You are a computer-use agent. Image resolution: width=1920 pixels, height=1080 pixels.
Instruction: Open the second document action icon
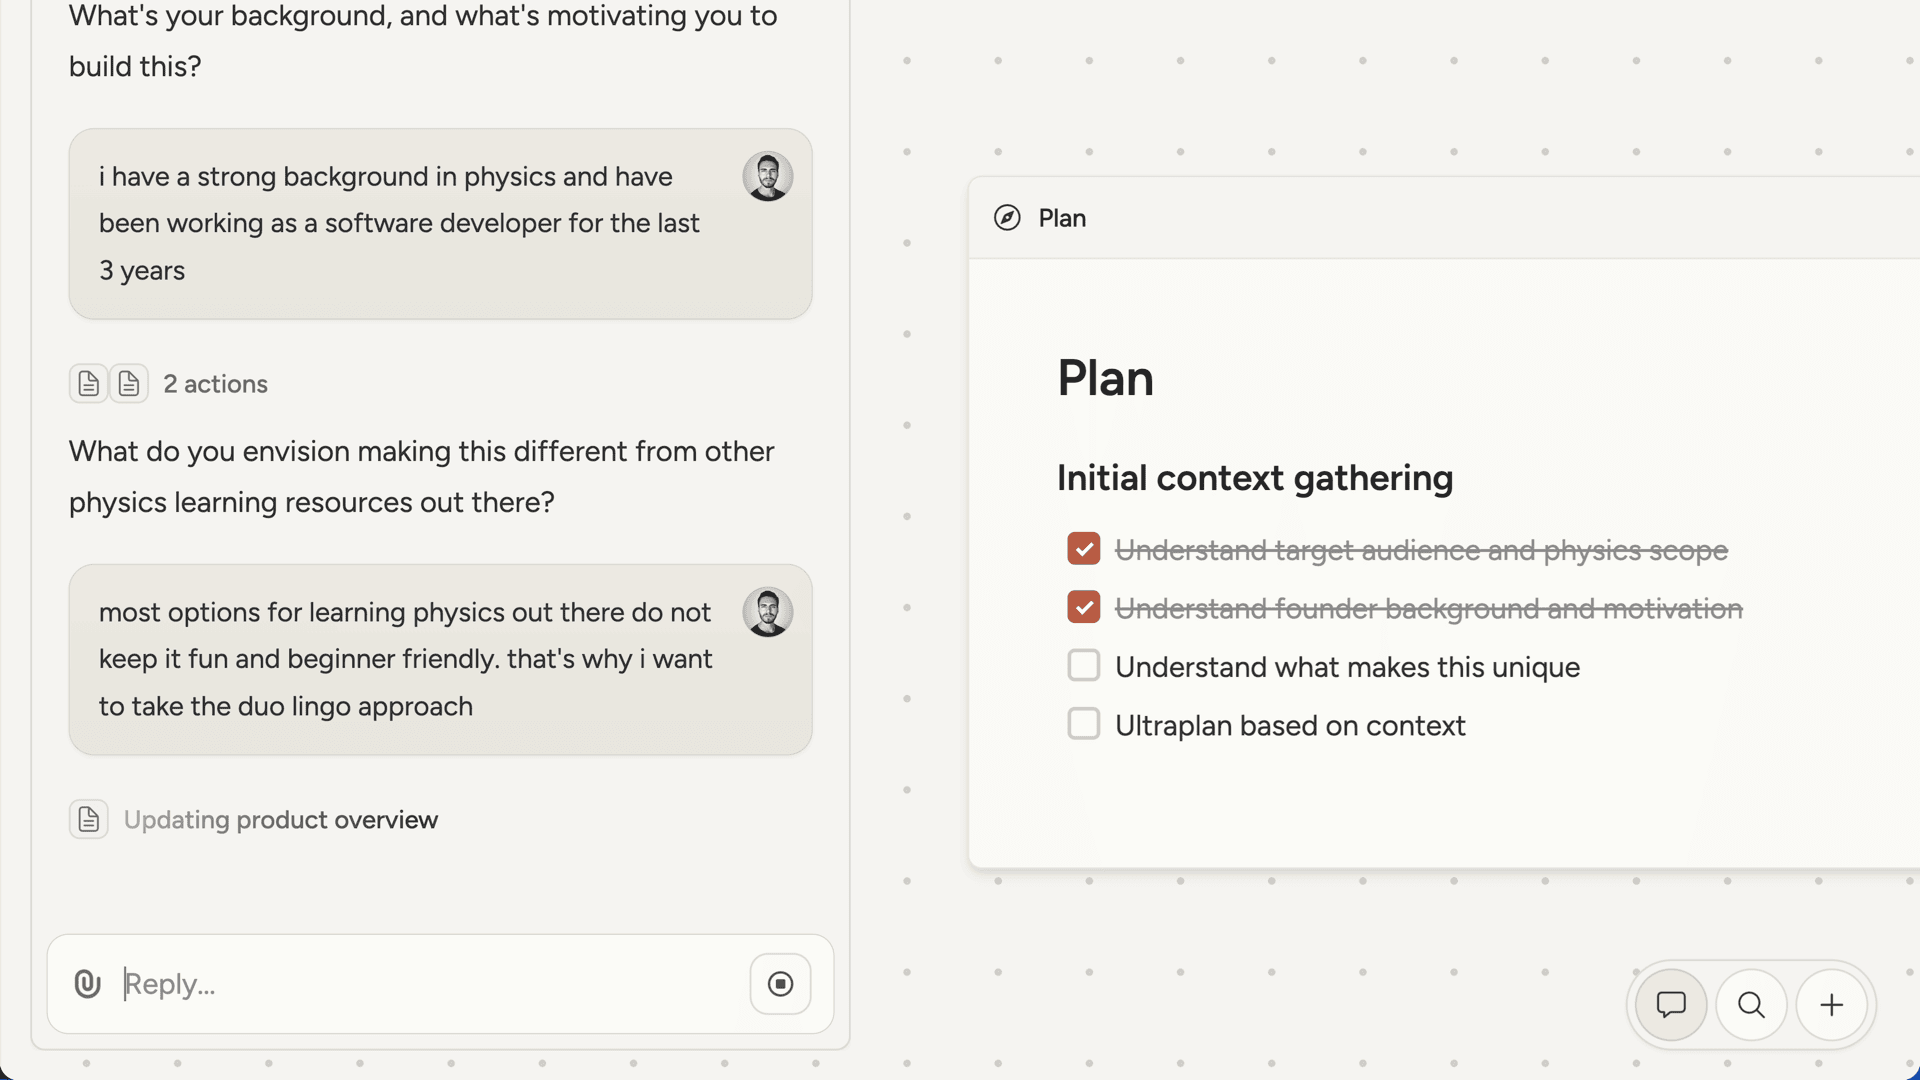click(129, 383)
